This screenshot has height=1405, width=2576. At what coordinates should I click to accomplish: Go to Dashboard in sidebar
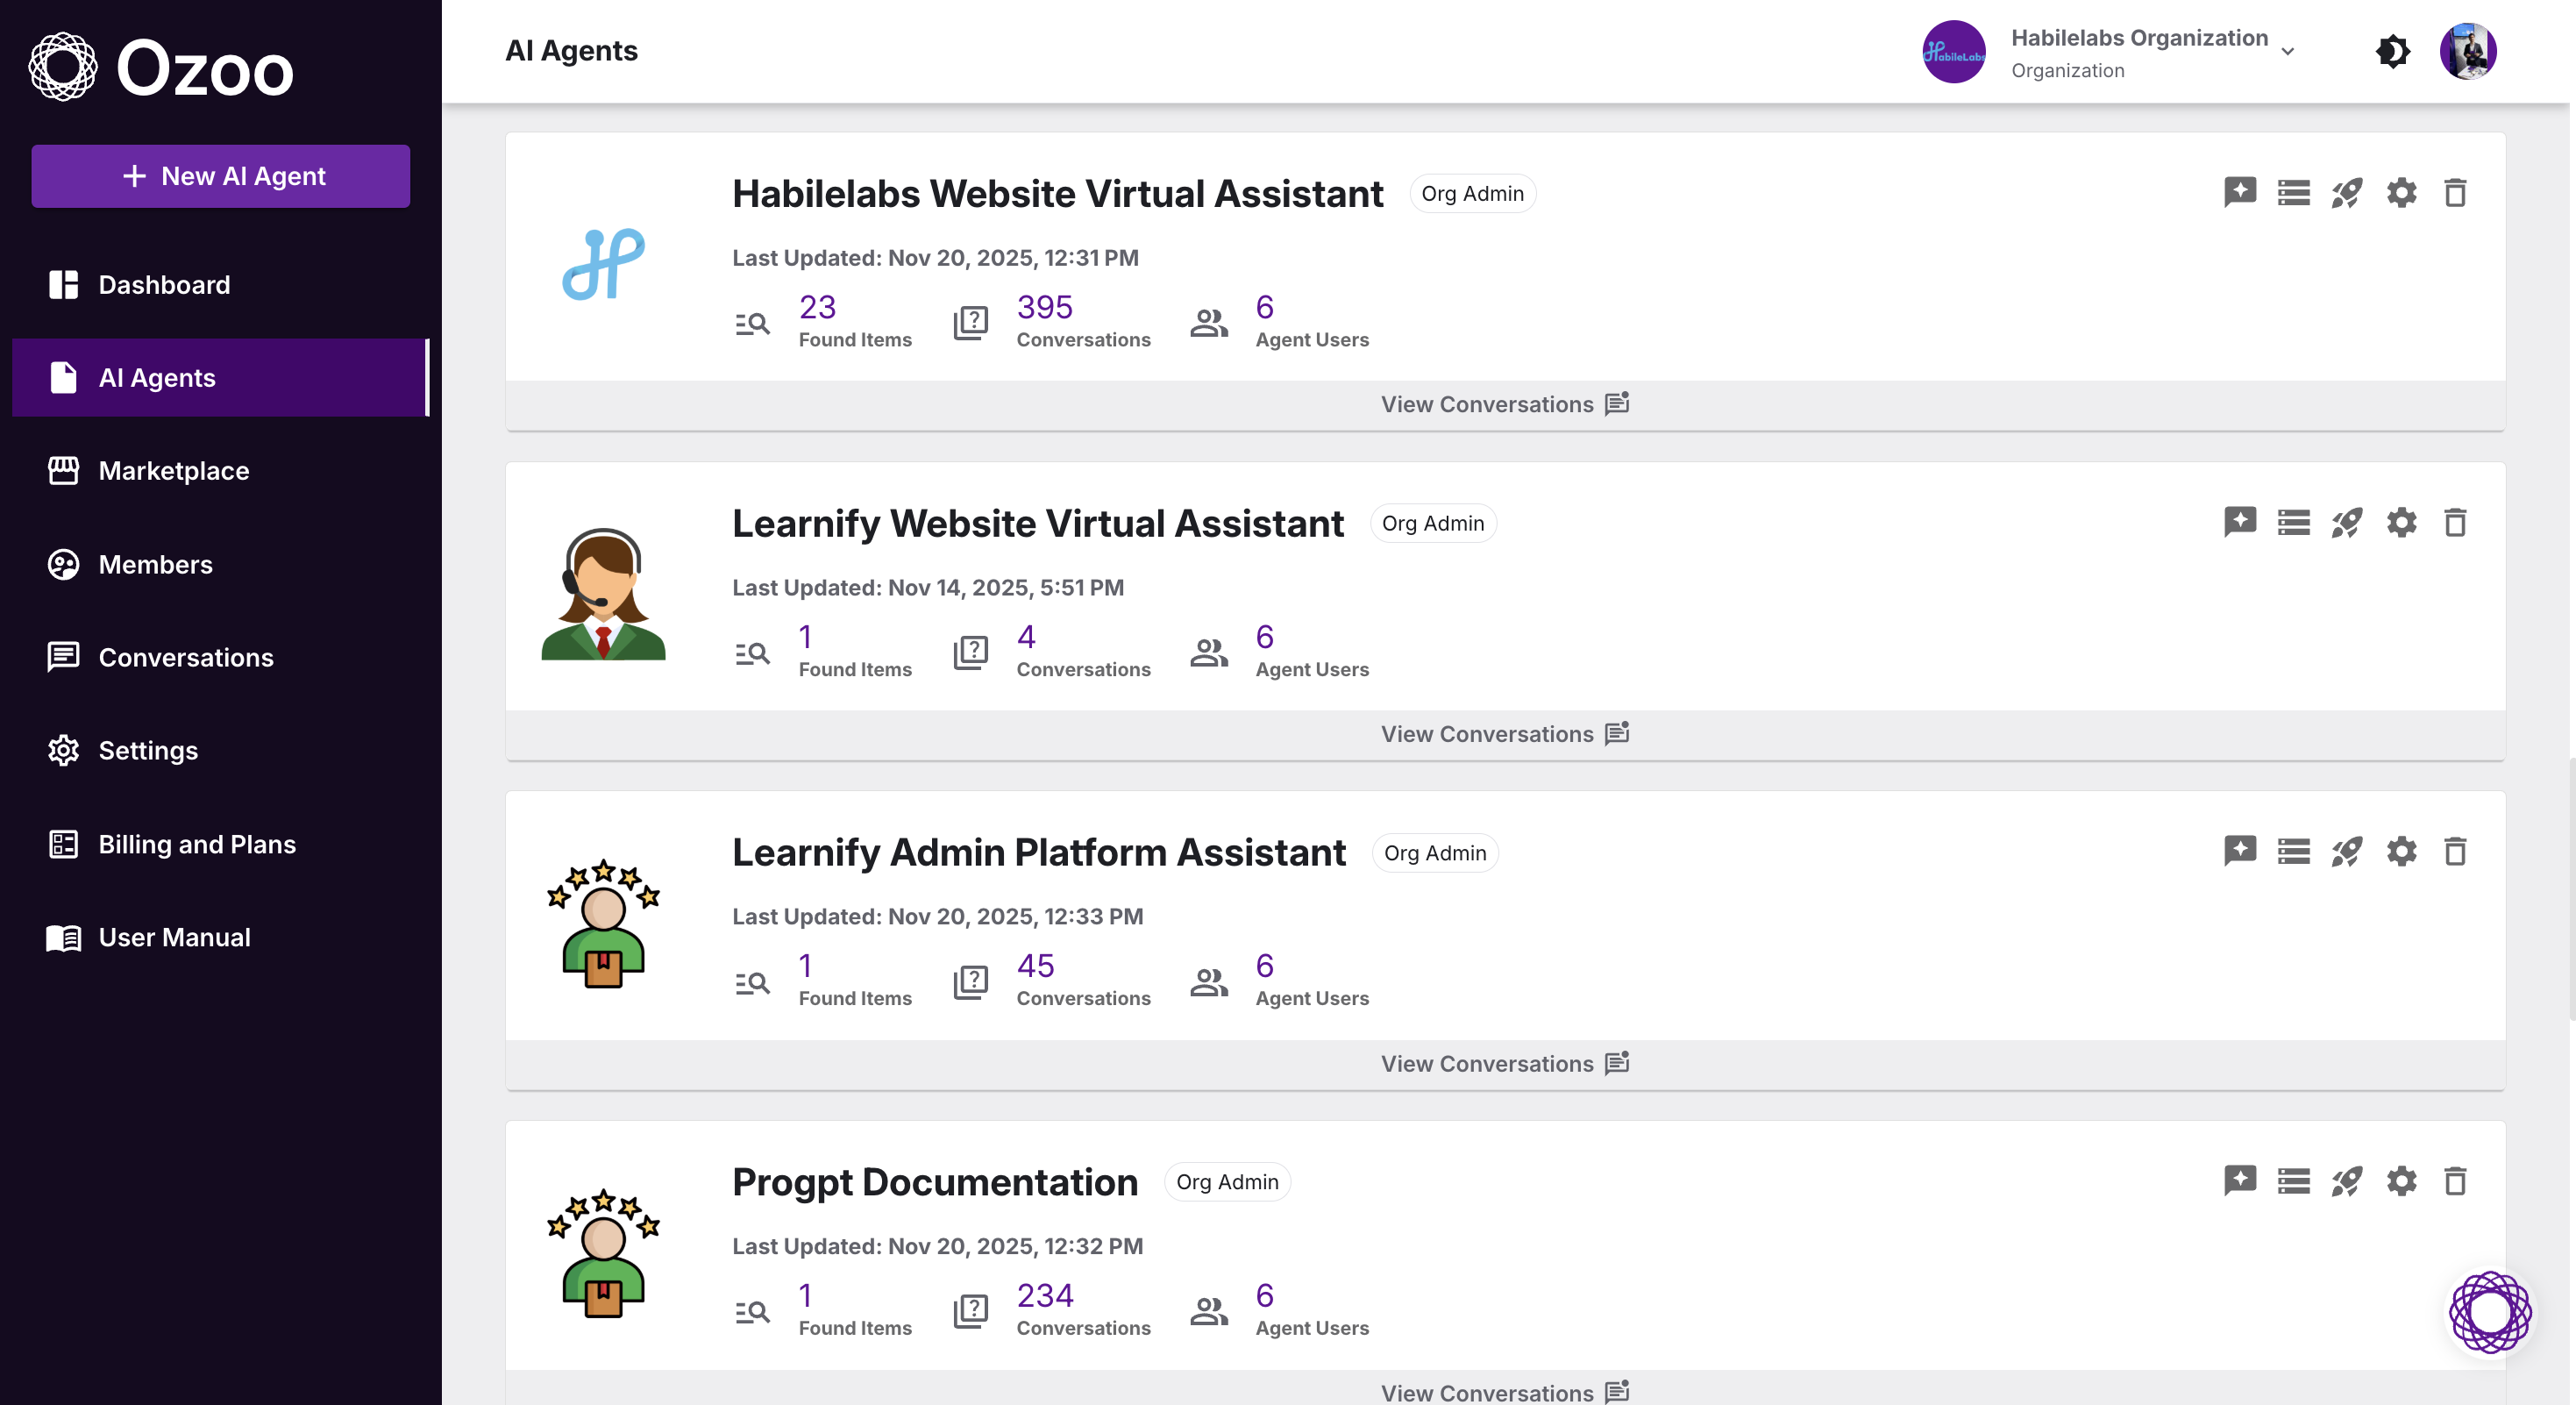220,285
